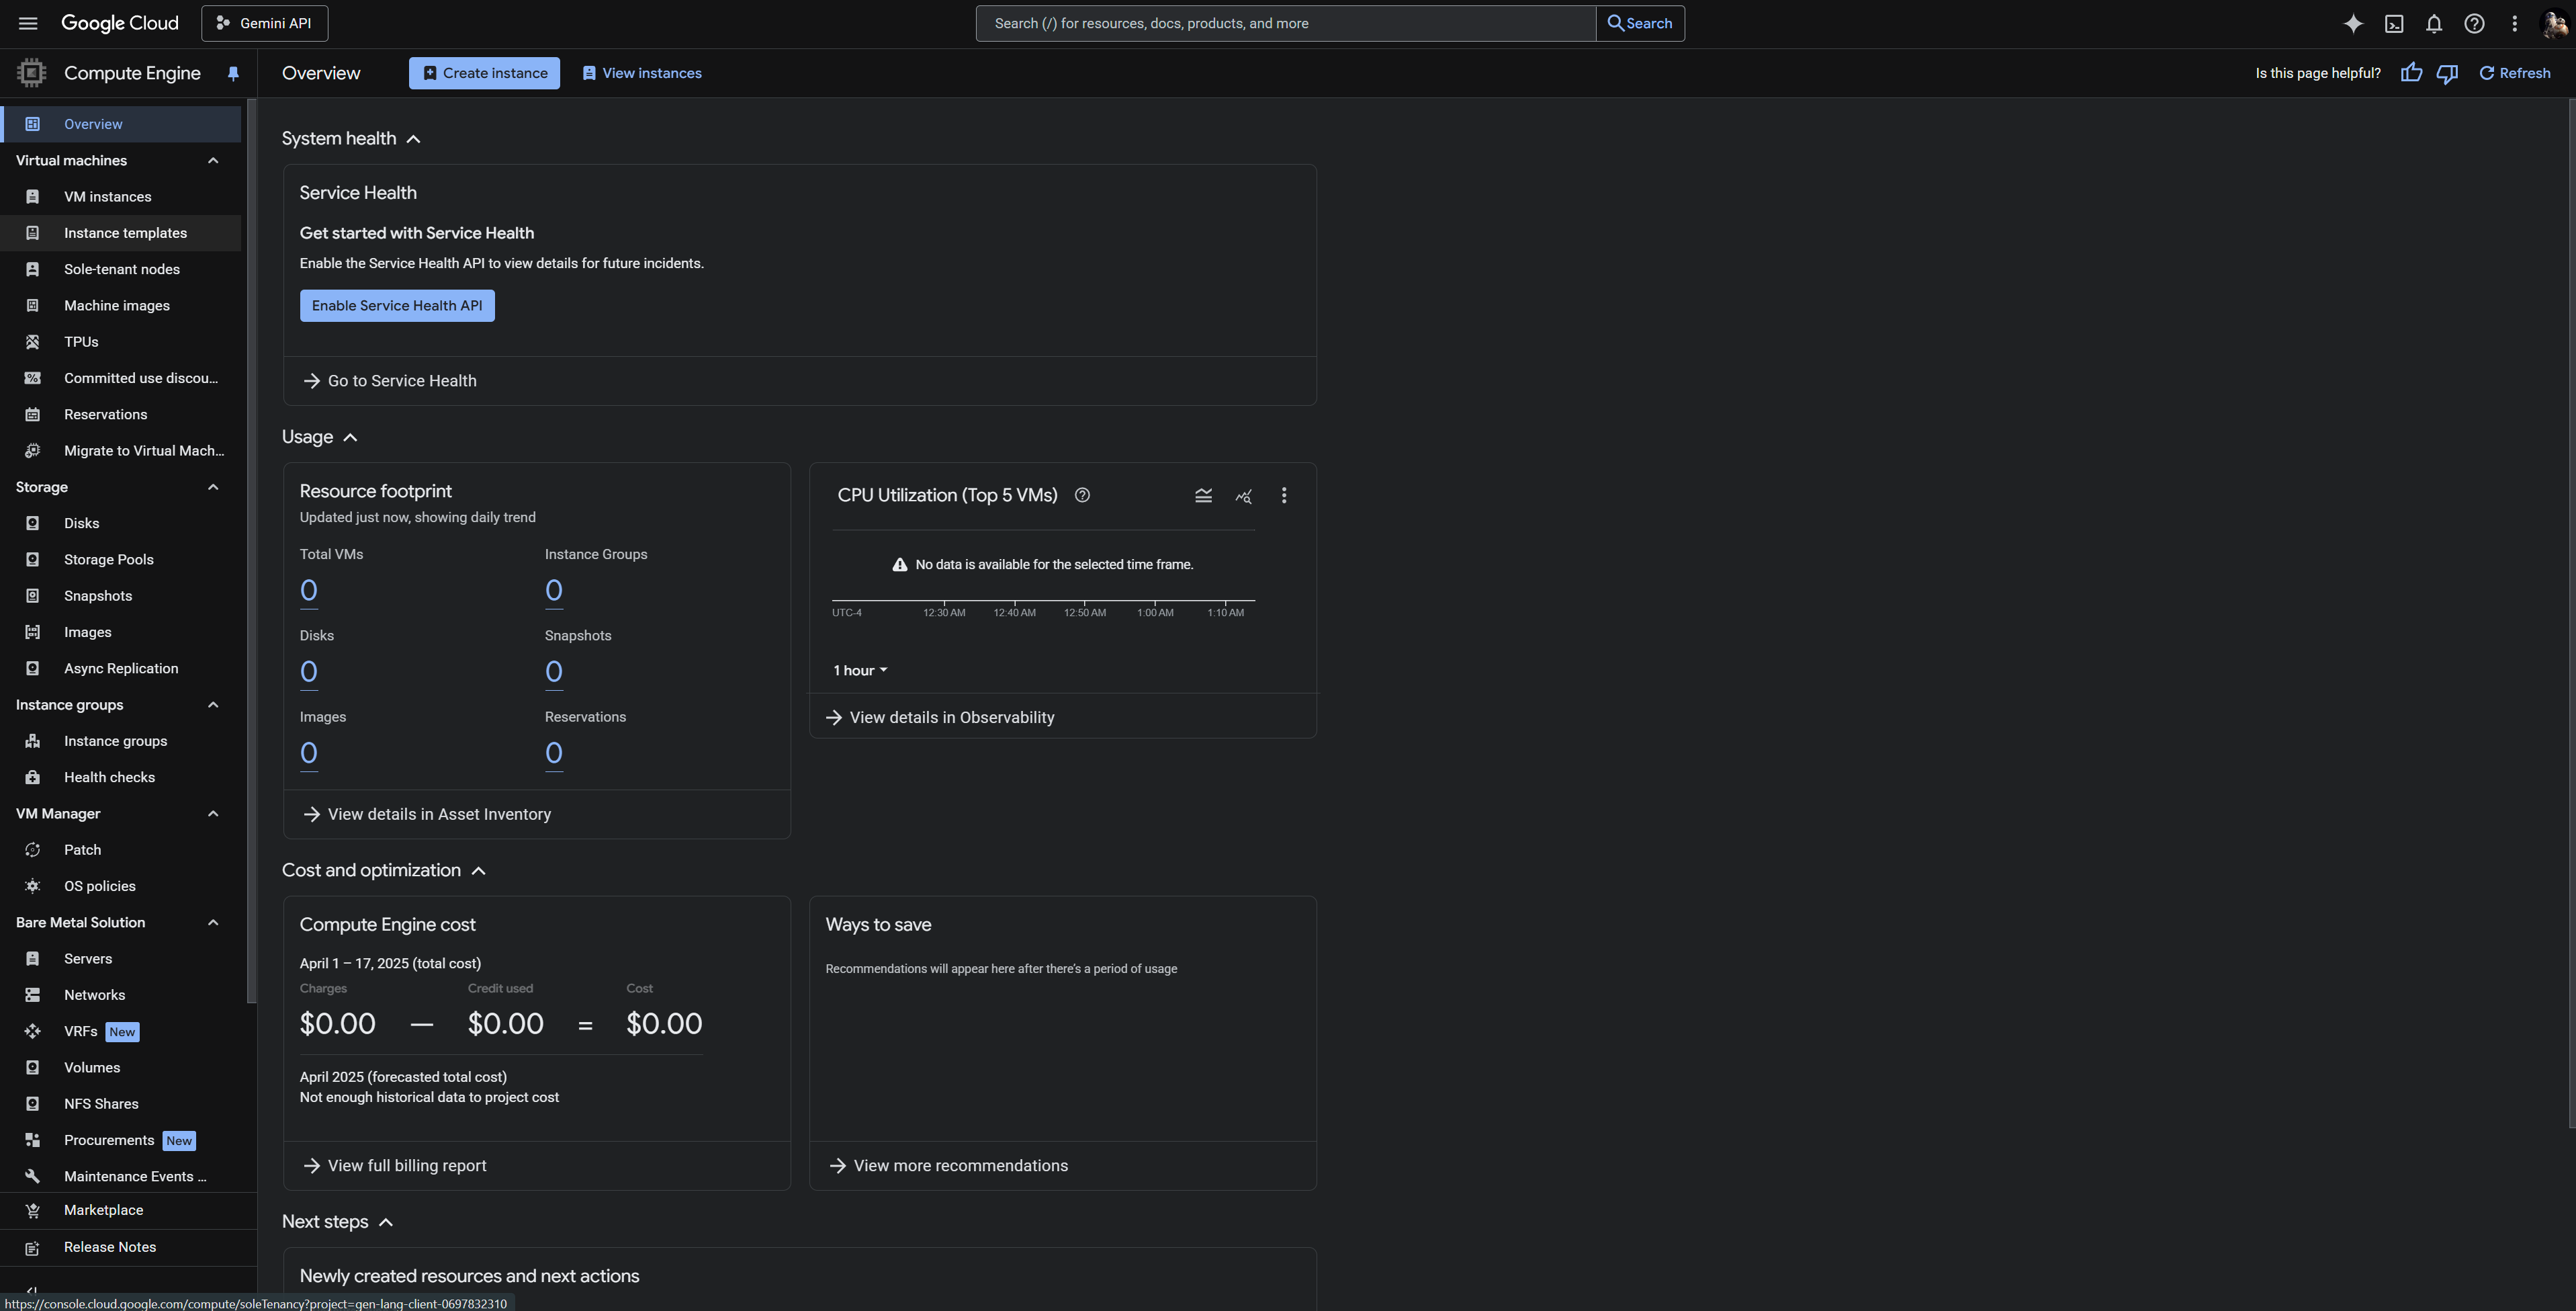The height and width of the screenshot is (1311, 2576).
Task: Open CPU Utilization more options menu
Action: pos(1284,495)
